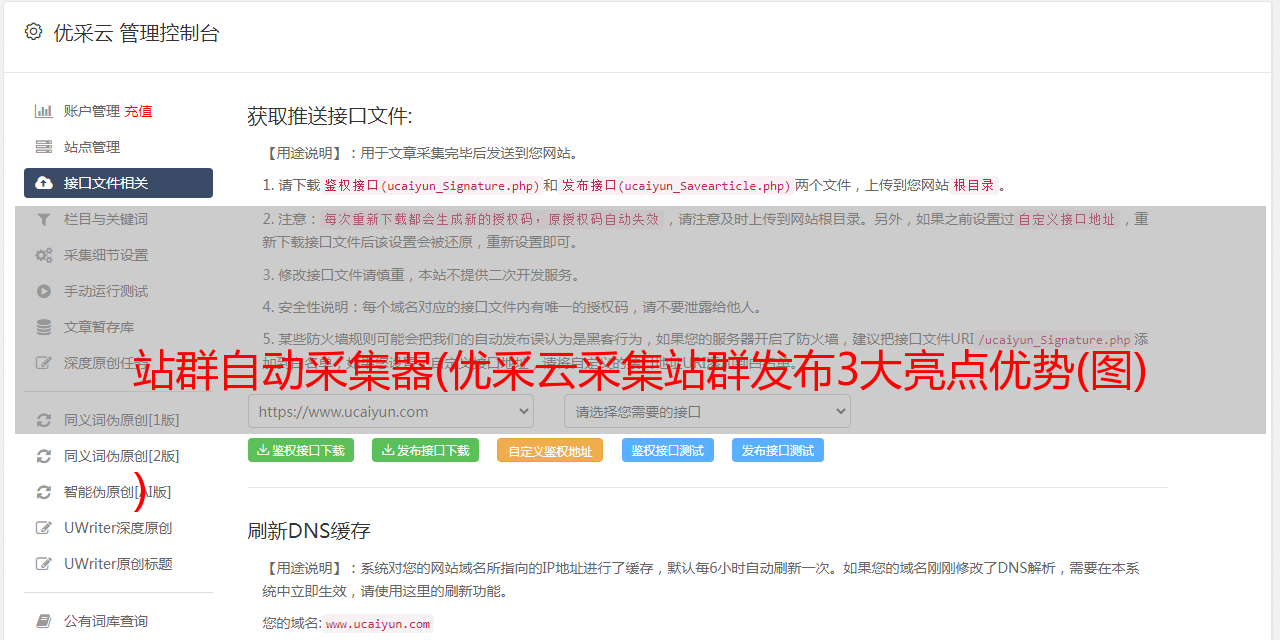Click the 鉴权接口(ucaiyun_Signature.php) code text
Image resolution: width=1280 pixels, height=640 pixels.
pos(431,185)
